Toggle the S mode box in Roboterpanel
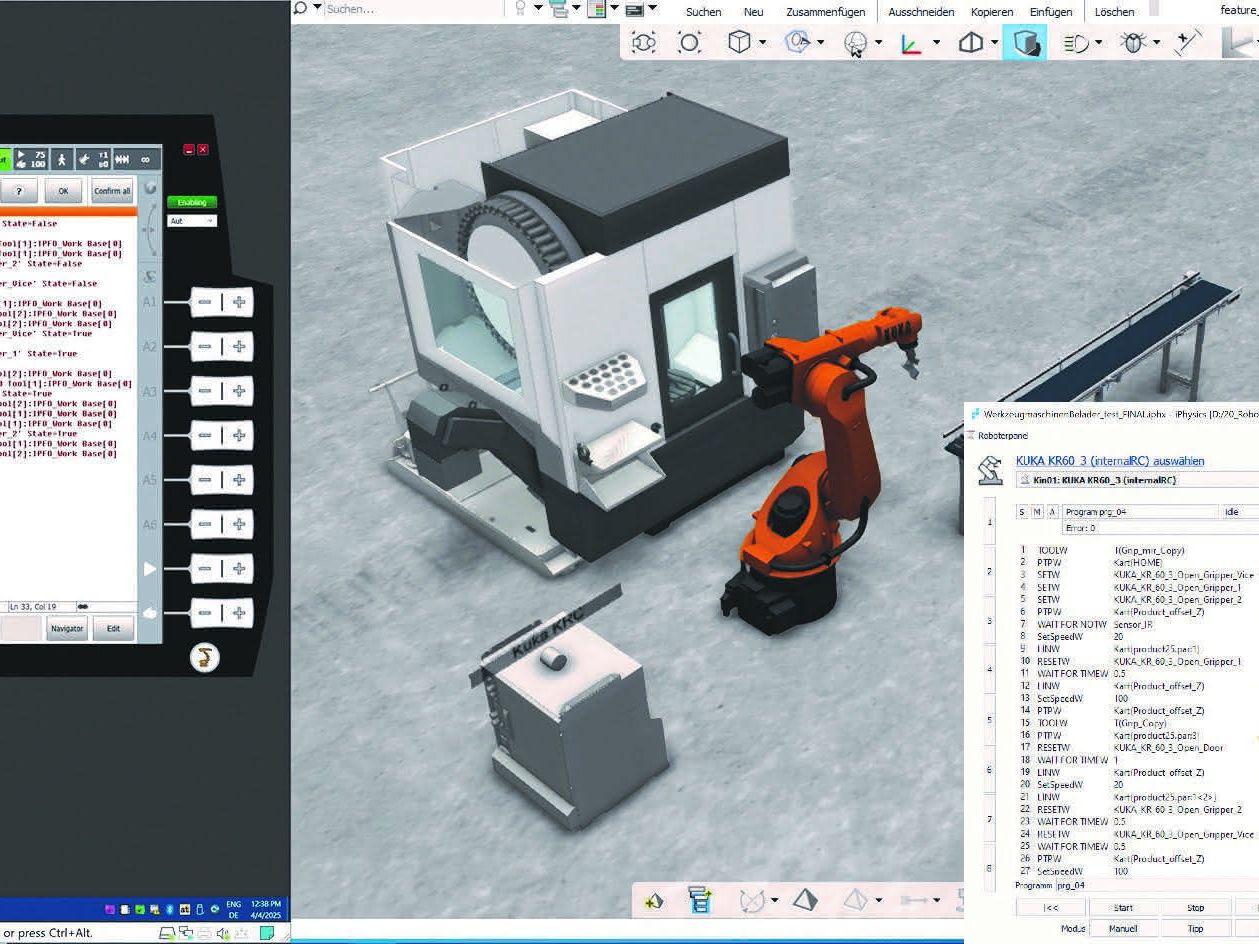 [x=1022, y=512]
